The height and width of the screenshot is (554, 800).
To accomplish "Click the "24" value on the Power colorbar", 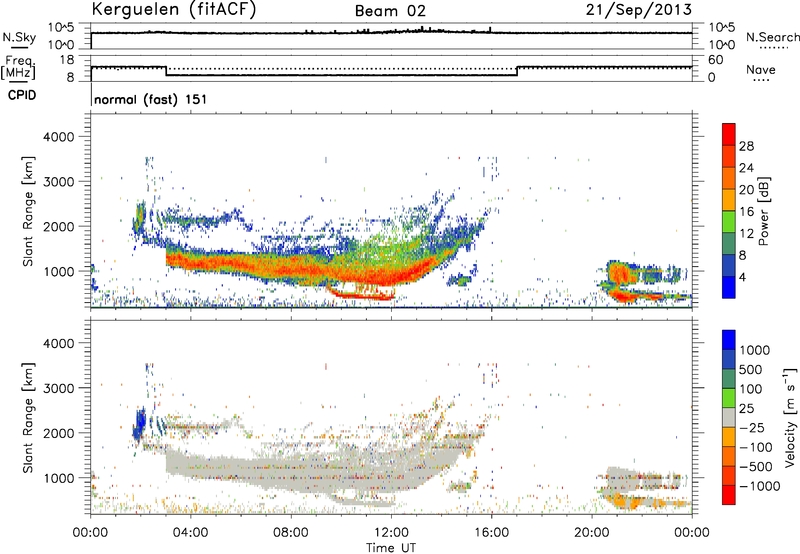I will click(x=746, y=168).
